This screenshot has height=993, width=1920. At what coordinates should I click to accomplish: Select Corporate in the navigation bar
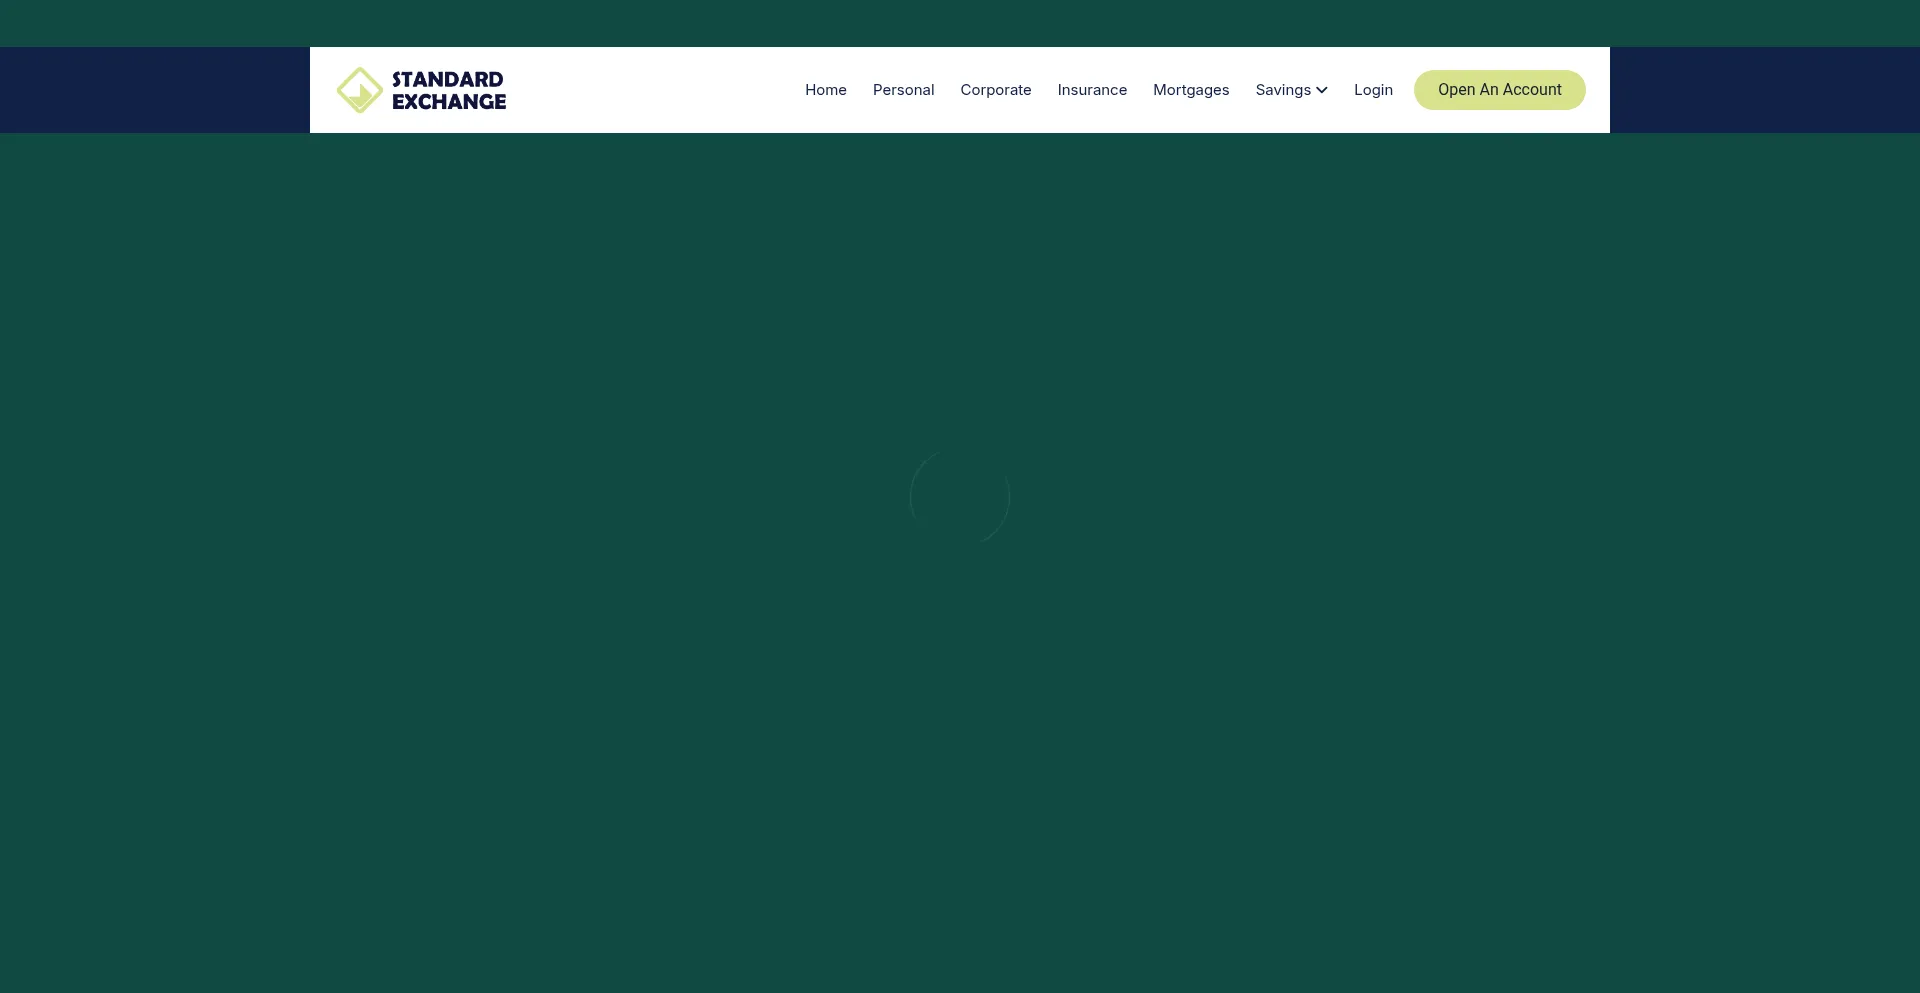[995, 90]
